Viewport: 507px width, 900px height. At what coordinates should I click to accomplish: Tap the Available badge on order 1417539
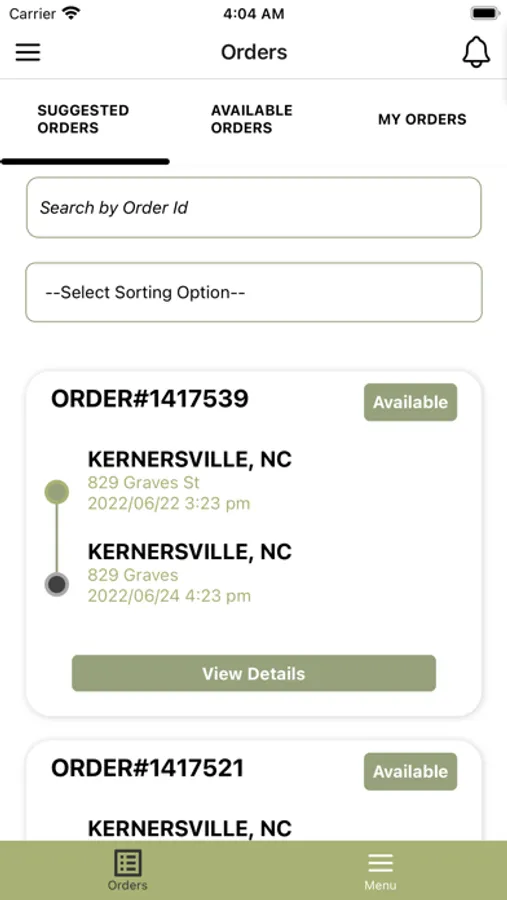[x=411, y=402]
